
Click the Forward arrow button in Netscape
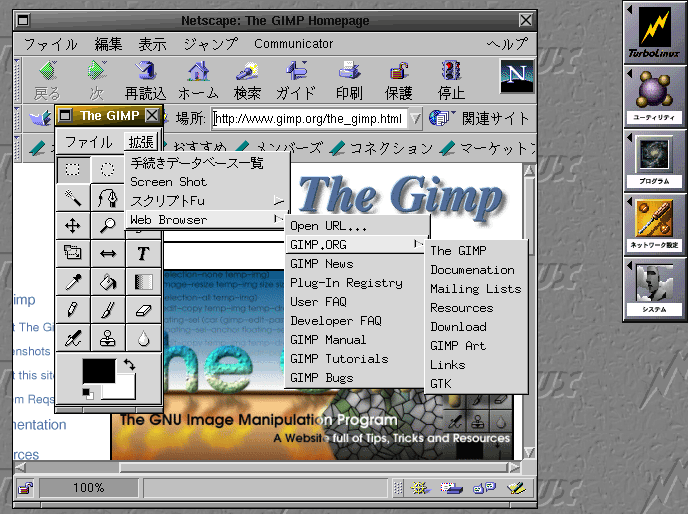coord(97,81)
